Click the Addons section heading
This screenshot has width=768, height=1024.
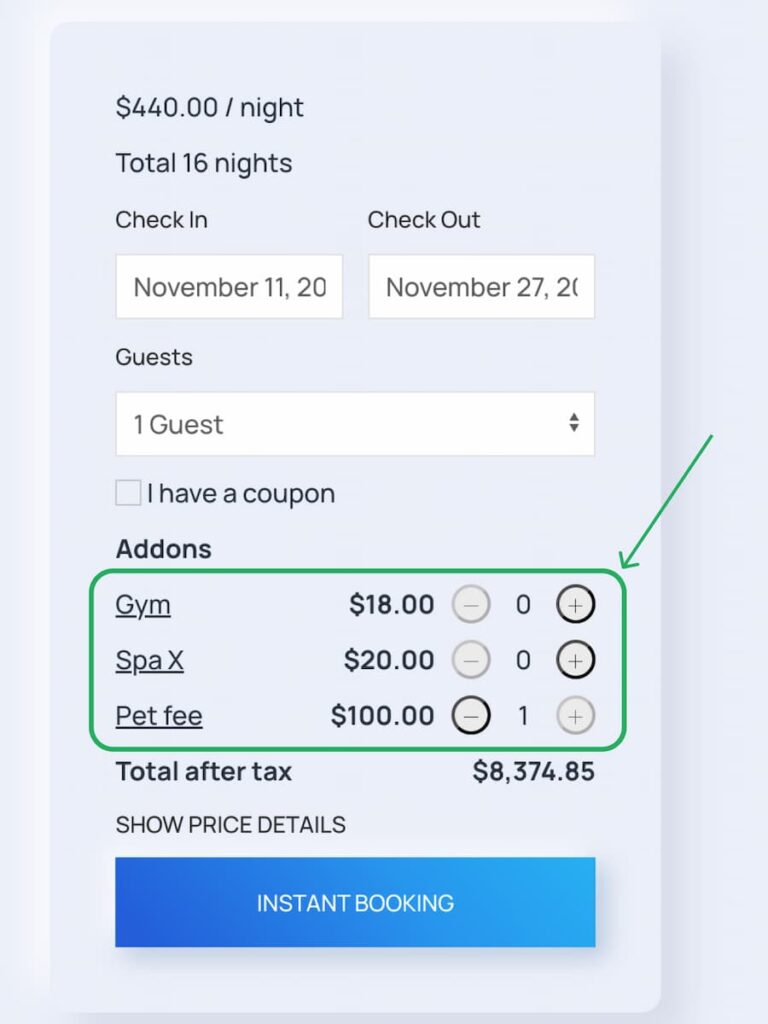tap(164, 549)
